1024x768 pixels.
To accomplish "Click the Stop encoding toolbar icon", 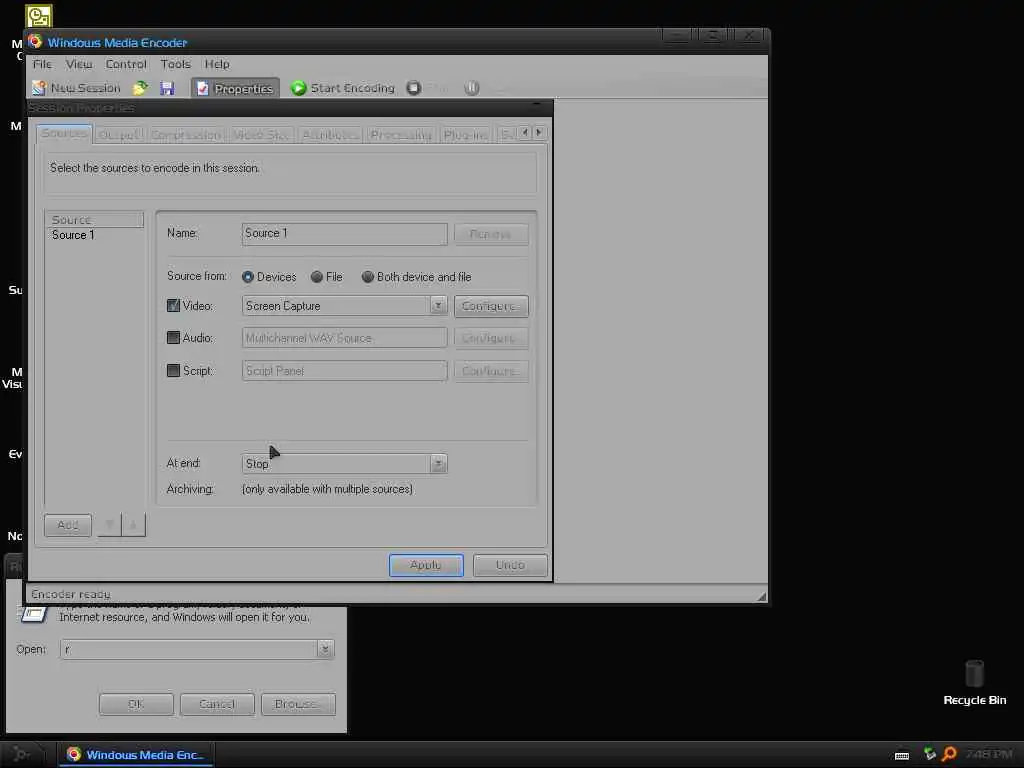I will pyautogui.click(x=413, y=88).
